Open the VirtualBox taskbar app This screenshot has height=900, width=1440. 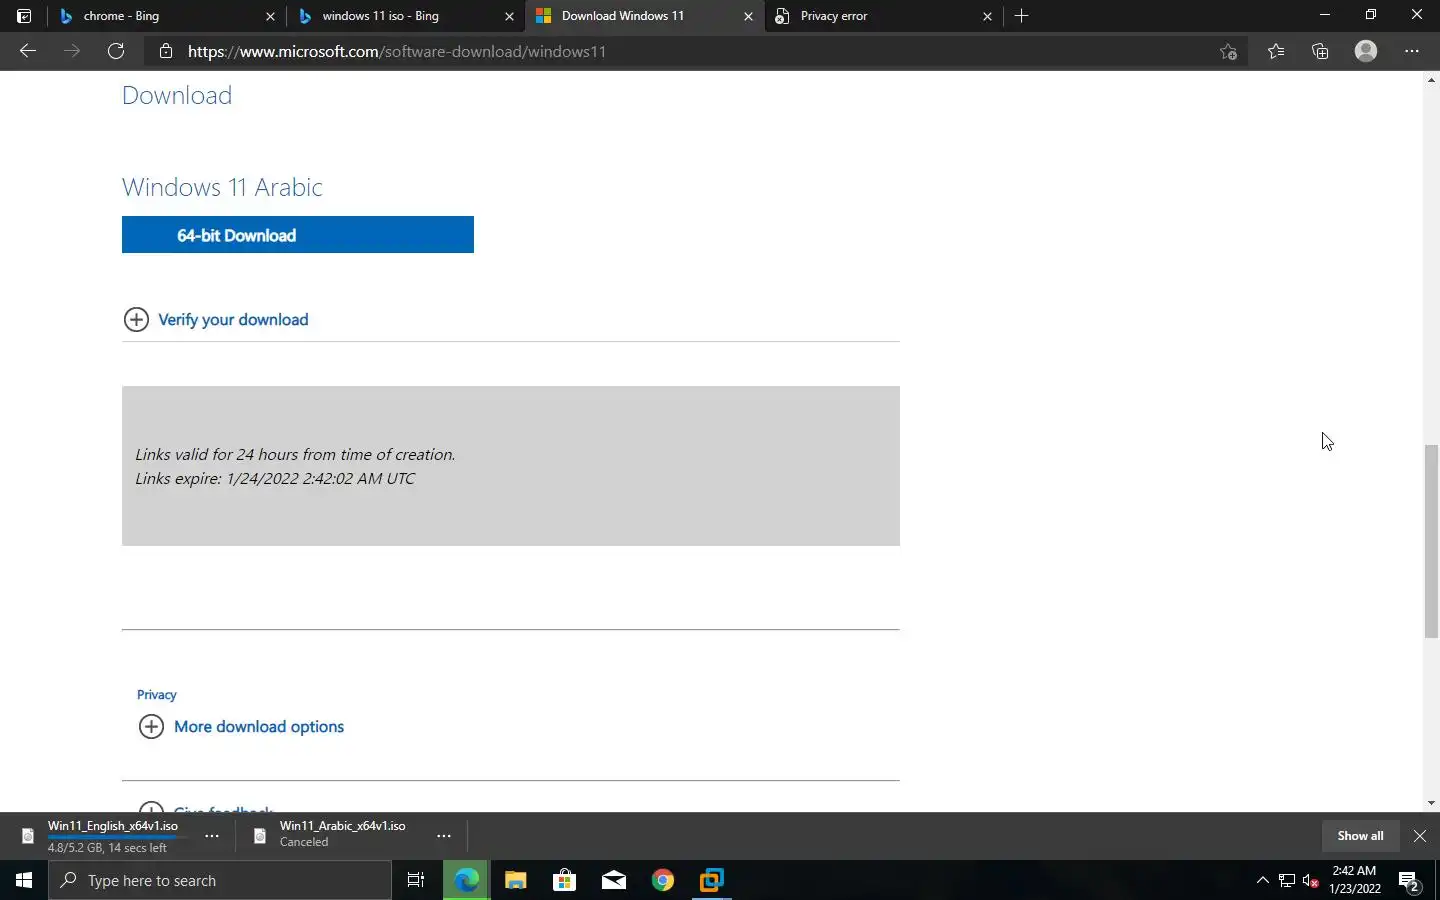click(711, 880)
